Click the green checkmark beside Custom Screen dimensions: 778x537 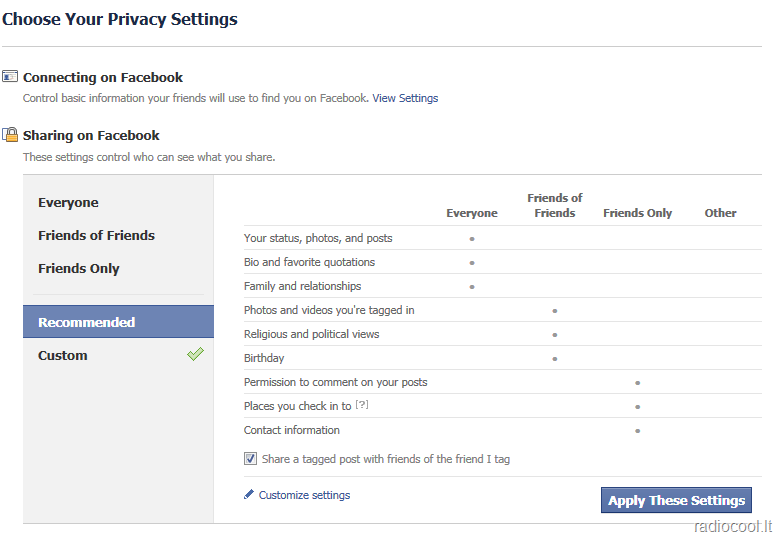click(195, 354)
